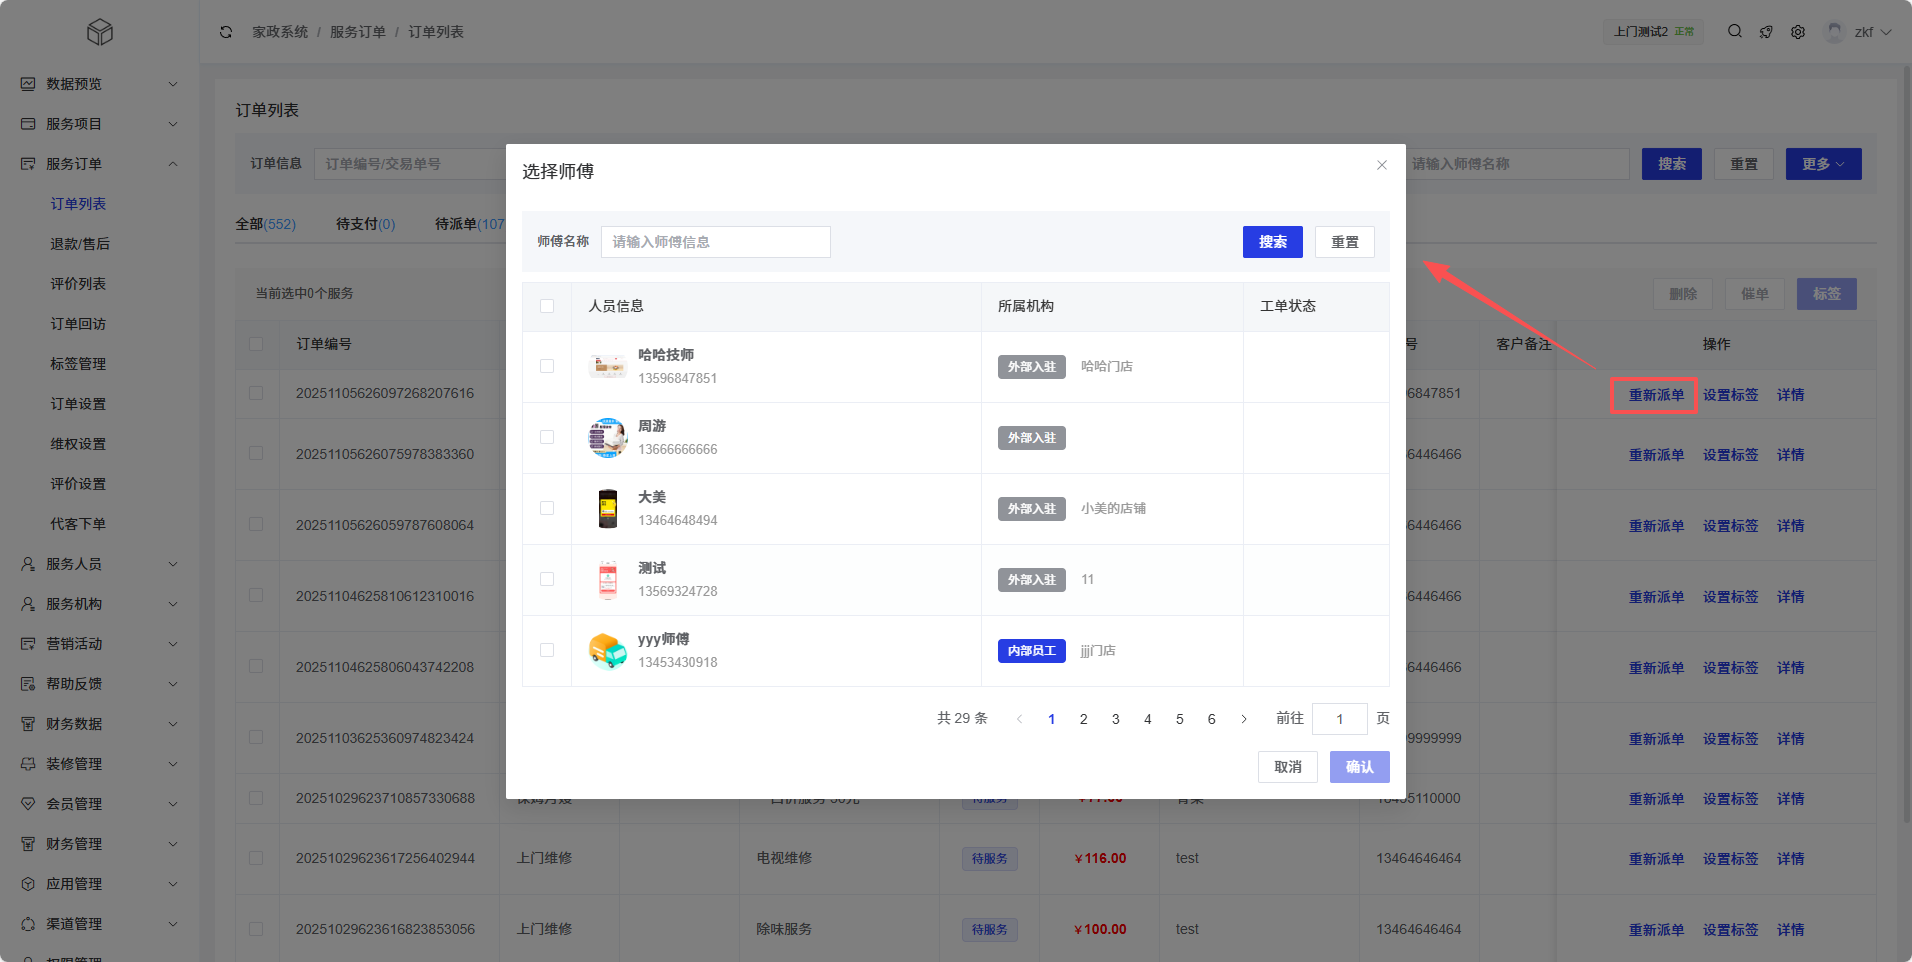Collapse the 服务订单 sidebar menu

click(x=173, y=164)
